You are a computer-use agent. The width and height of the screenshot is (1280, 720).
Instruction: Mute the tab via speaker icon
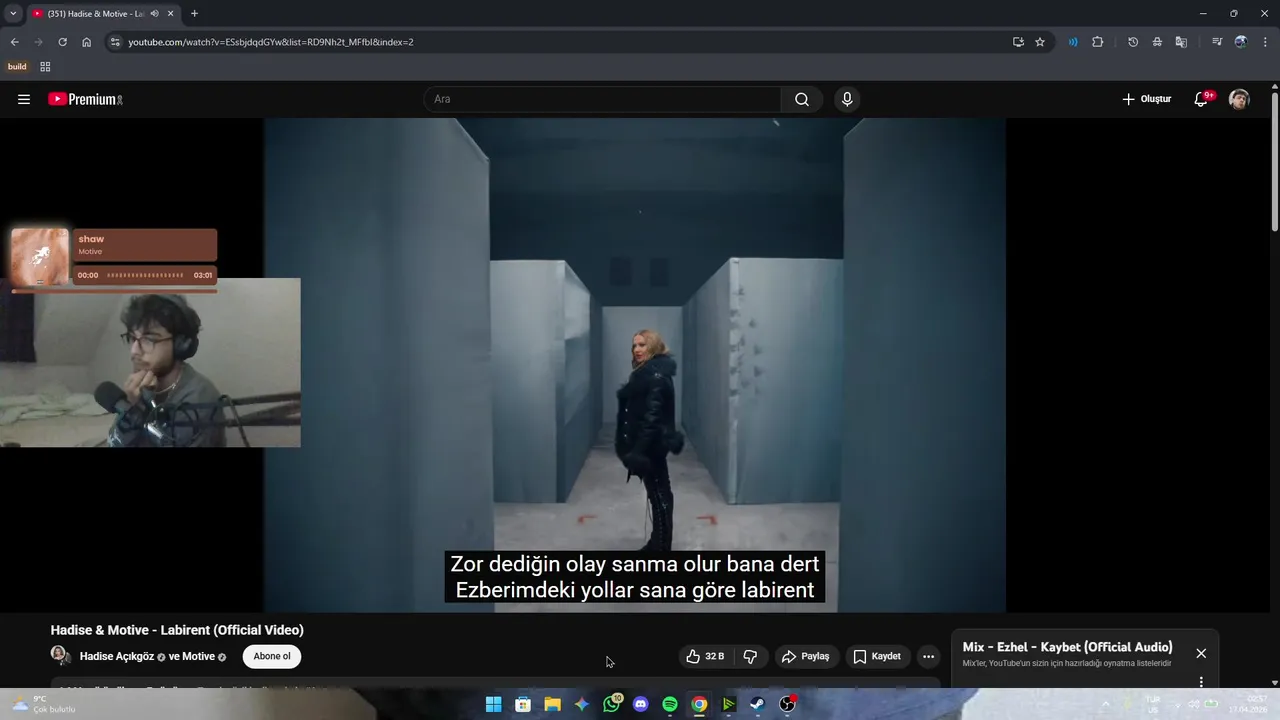(154, 14)
